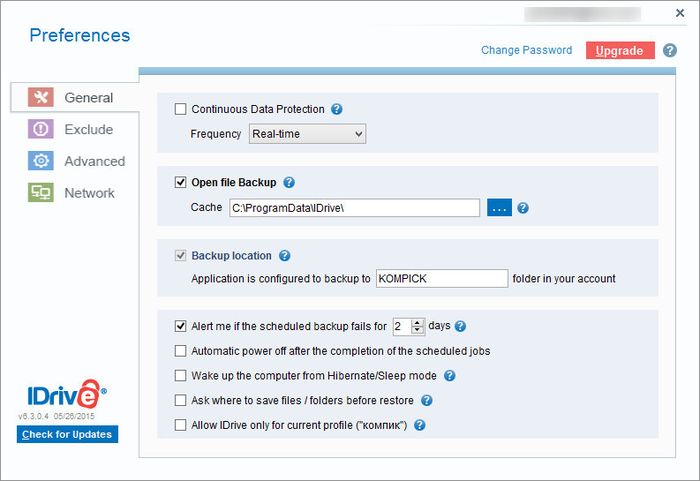Enable Continuous Data Protection checkbox
The width and height of the screenshot is (700, 481).
181,109
